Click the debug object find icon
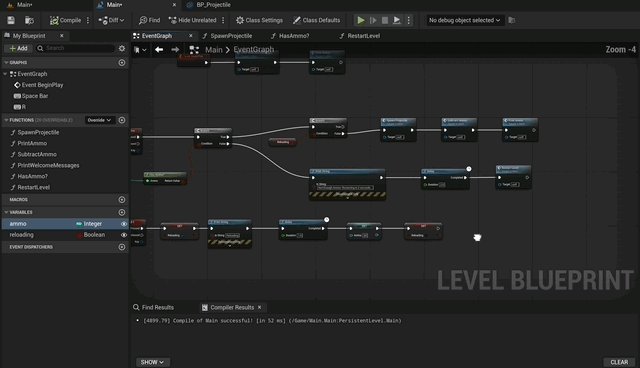 point(511,20)
